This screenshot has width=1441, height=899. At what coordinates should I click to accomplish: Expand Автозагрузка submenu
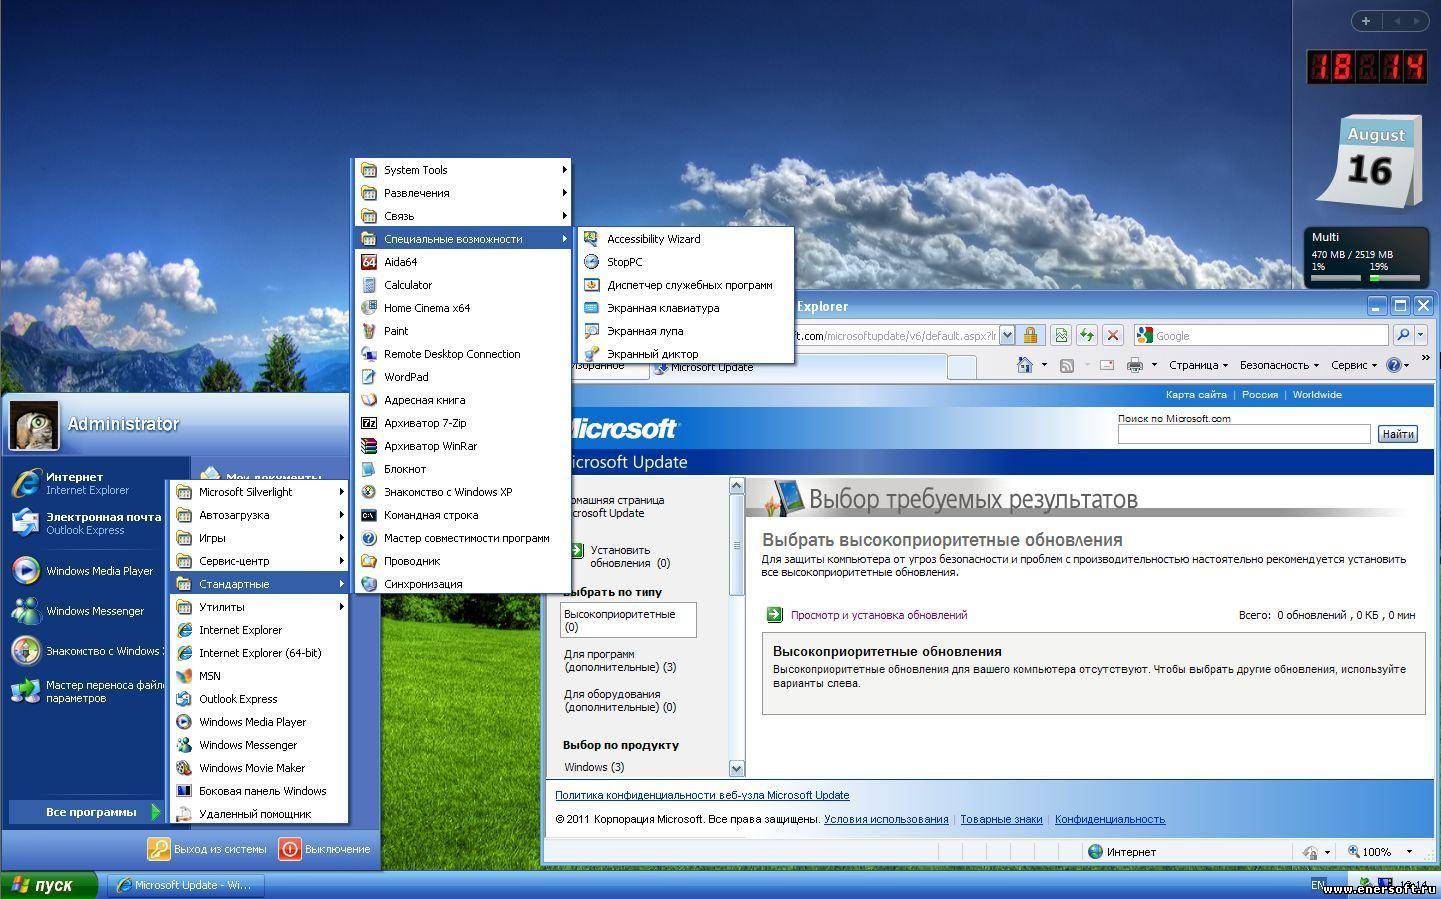[259, 515]
